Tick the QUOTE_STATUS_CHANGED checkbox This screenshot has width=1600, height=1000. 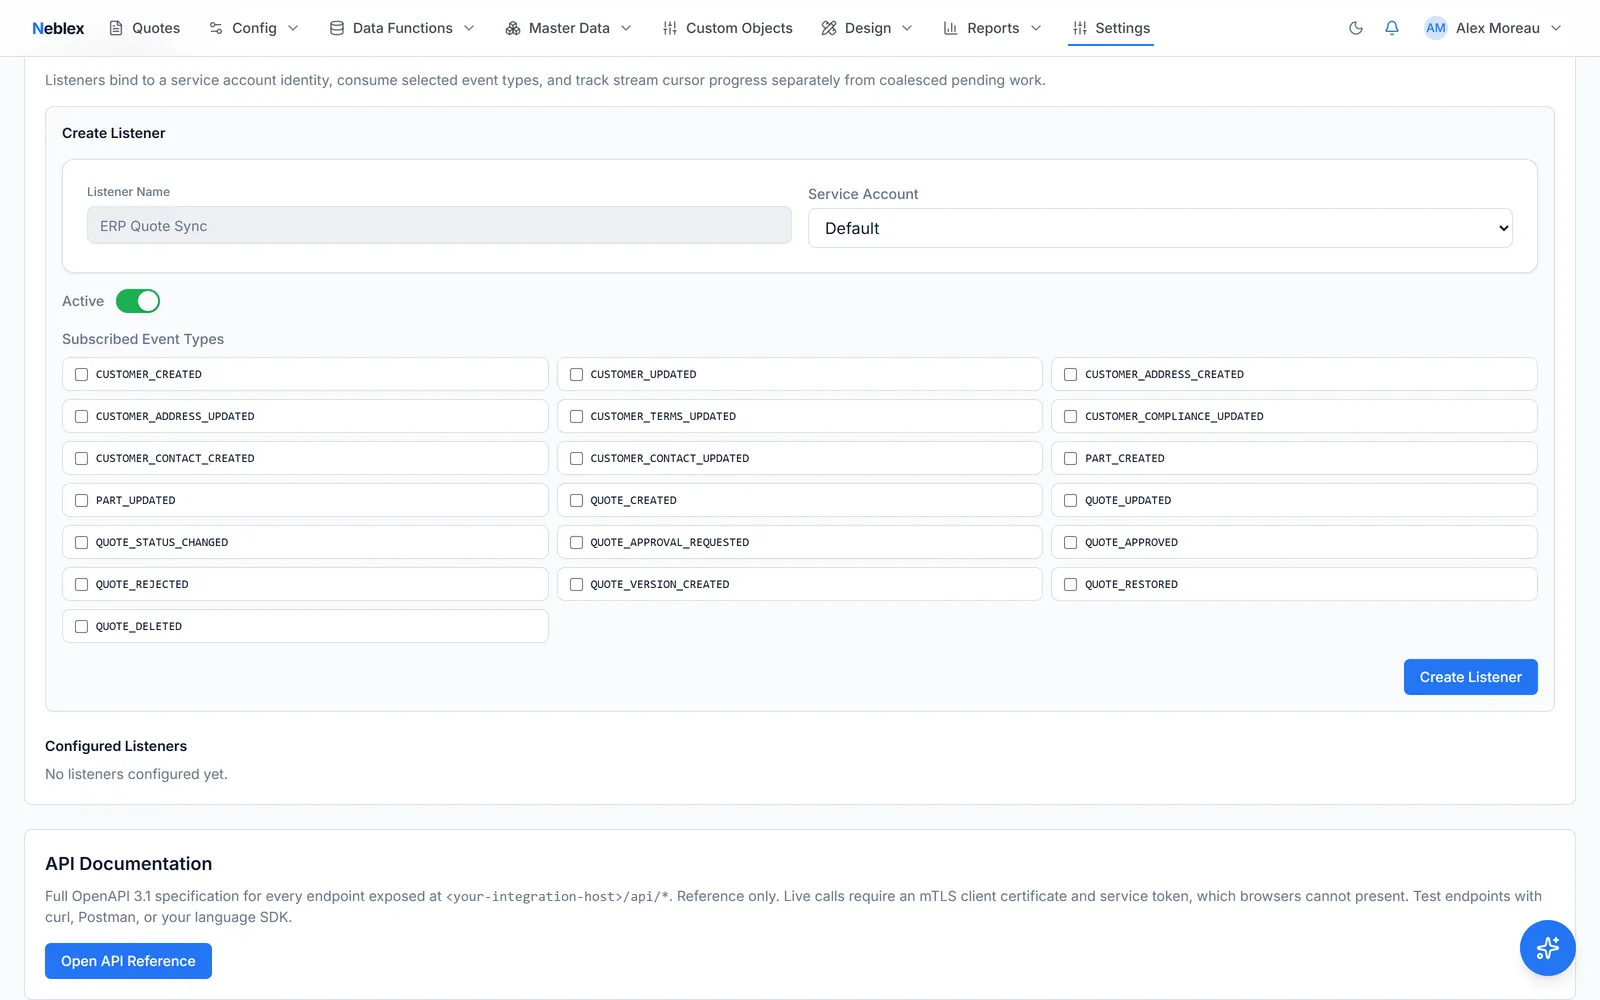tap(82, 542)
